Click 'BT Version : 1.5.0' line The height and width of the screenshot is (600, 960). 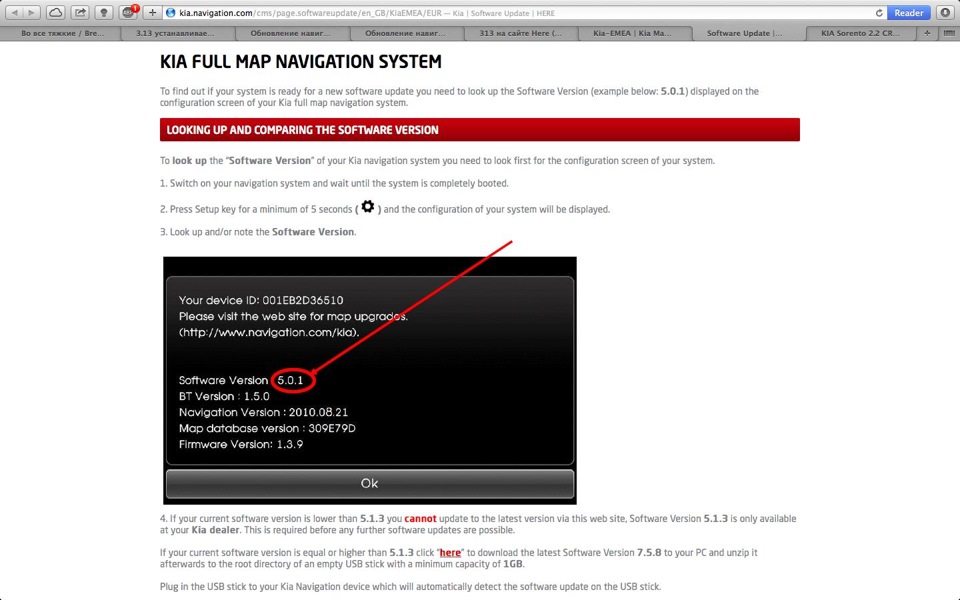tap(224, 396)
